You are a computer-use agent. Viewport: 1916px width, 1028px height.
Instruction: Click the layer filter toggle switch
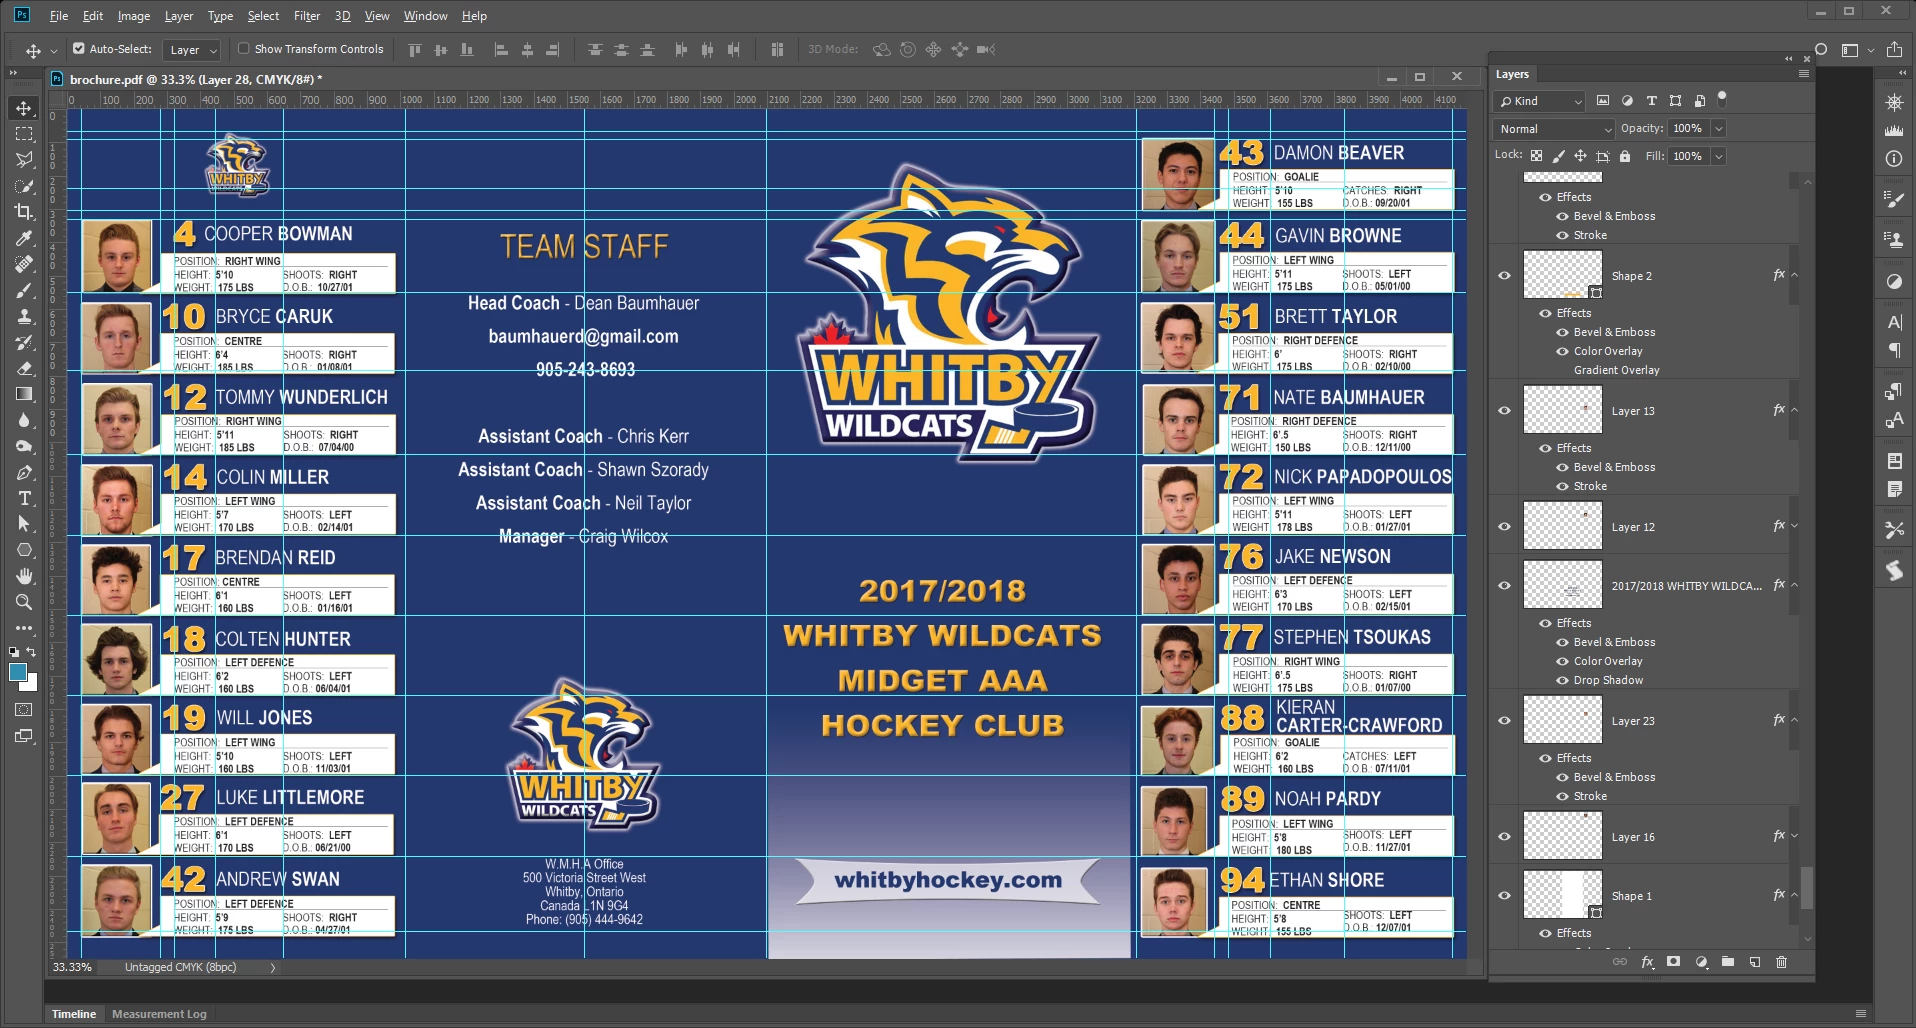pyautogui.click(x=1721, y=99)
